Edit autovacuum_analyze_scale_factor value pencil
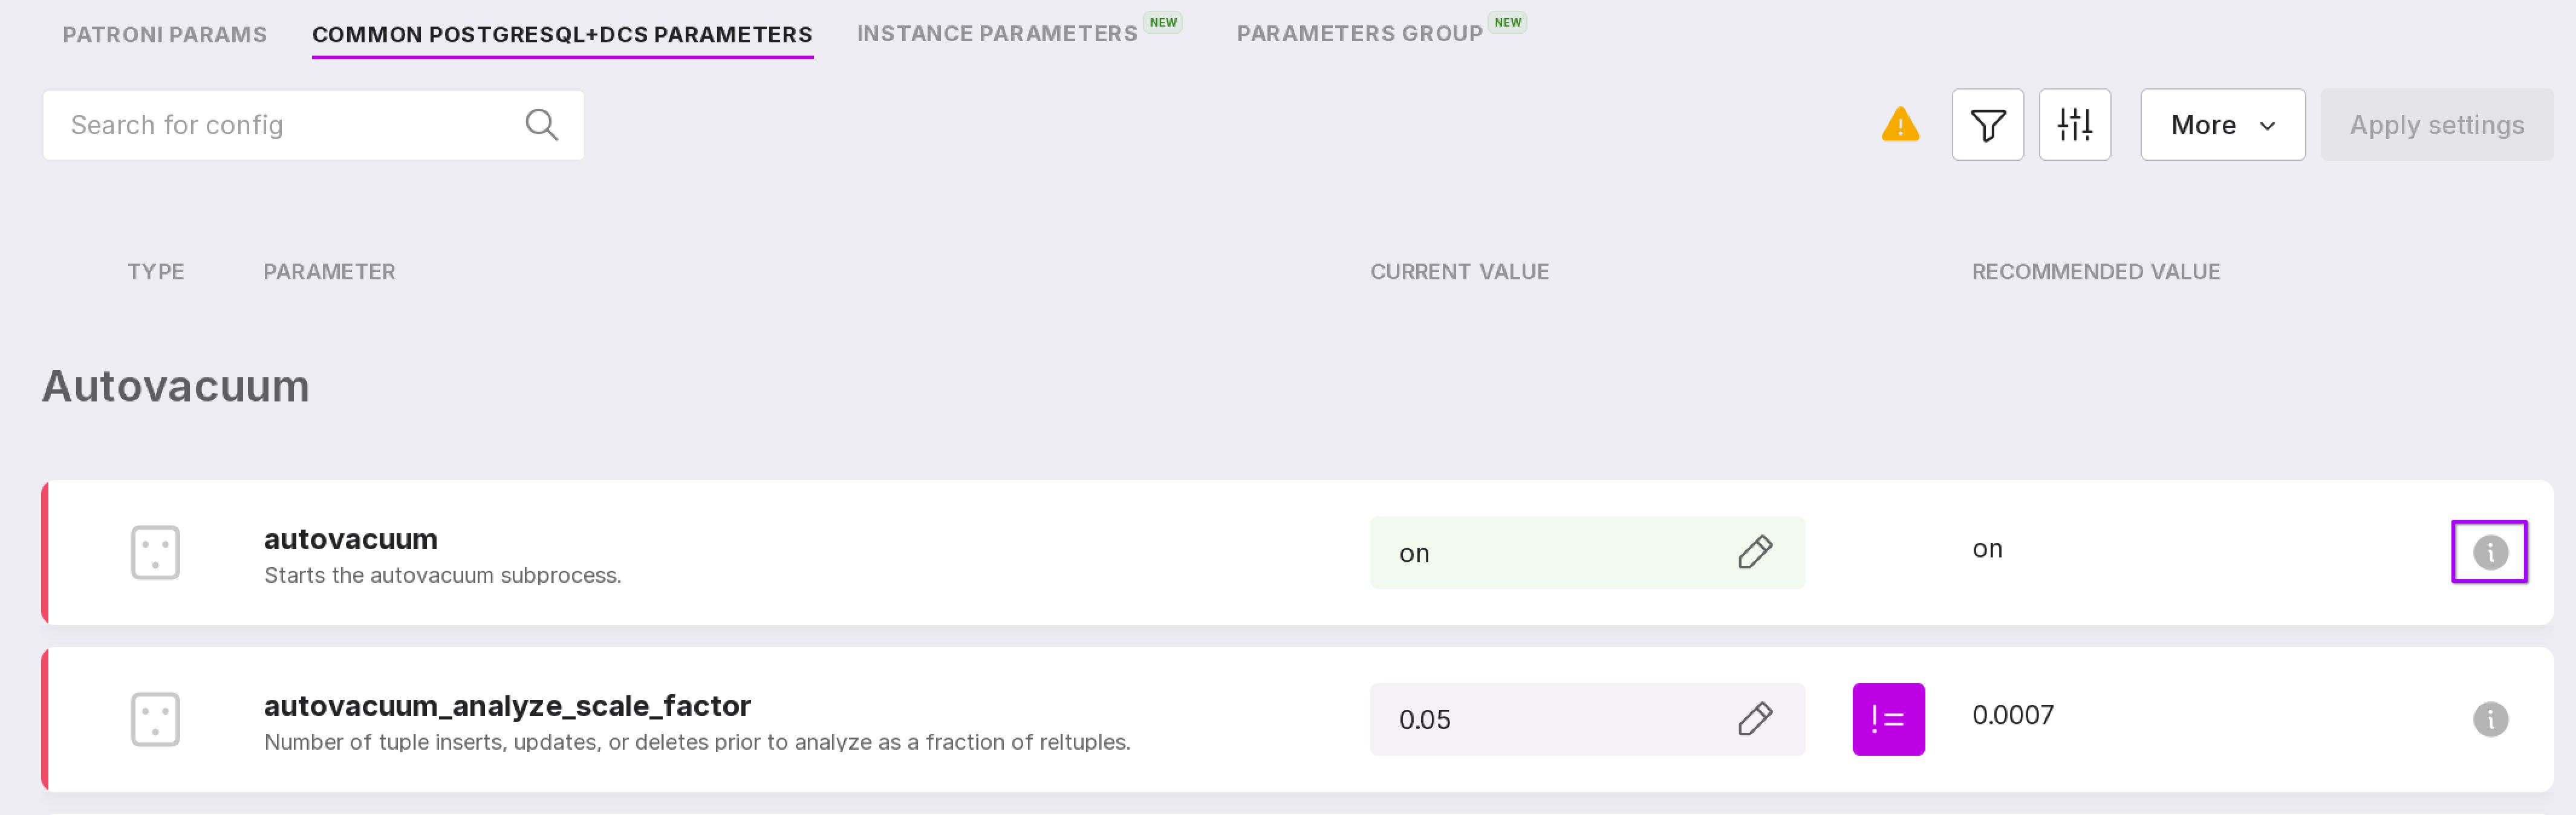Viewport: 2576px width, 815px height. (1754, 719)
